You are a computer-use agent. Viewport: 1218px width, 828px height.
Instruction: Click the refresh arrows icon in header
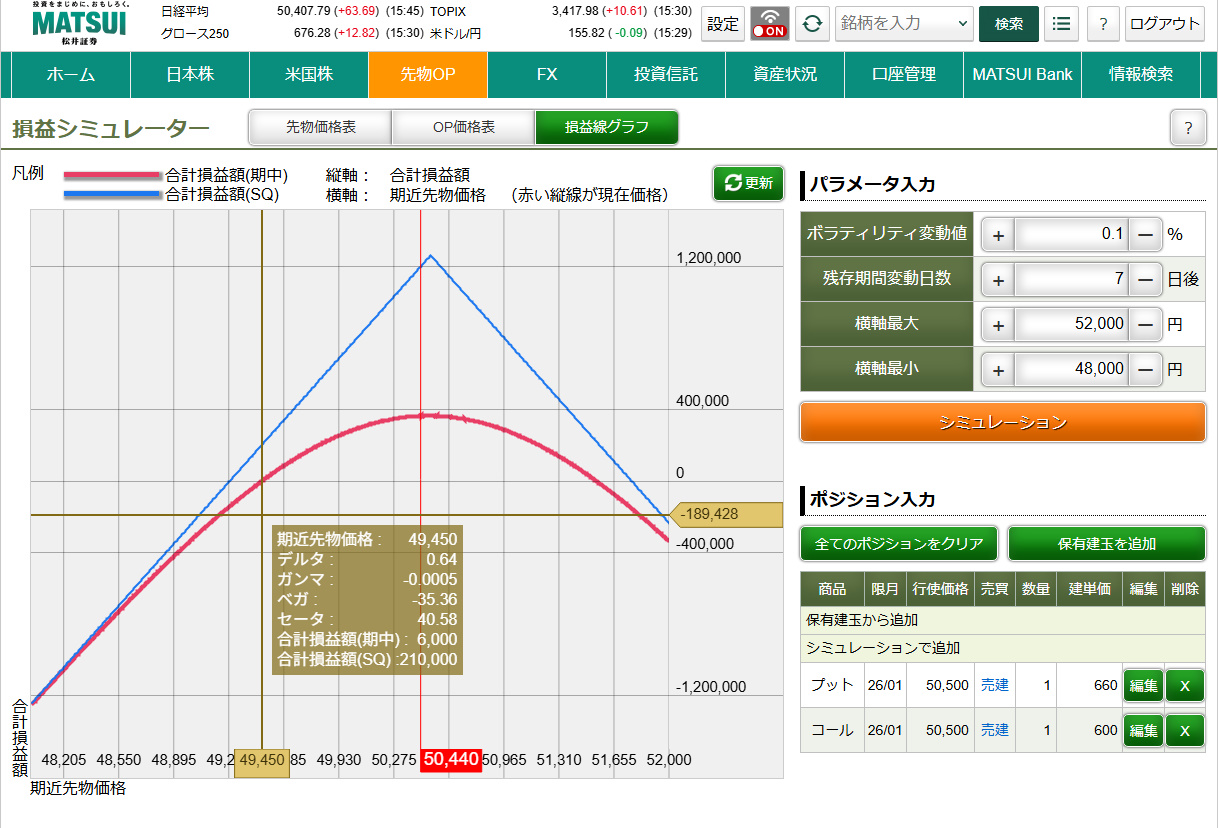point(812,23)
